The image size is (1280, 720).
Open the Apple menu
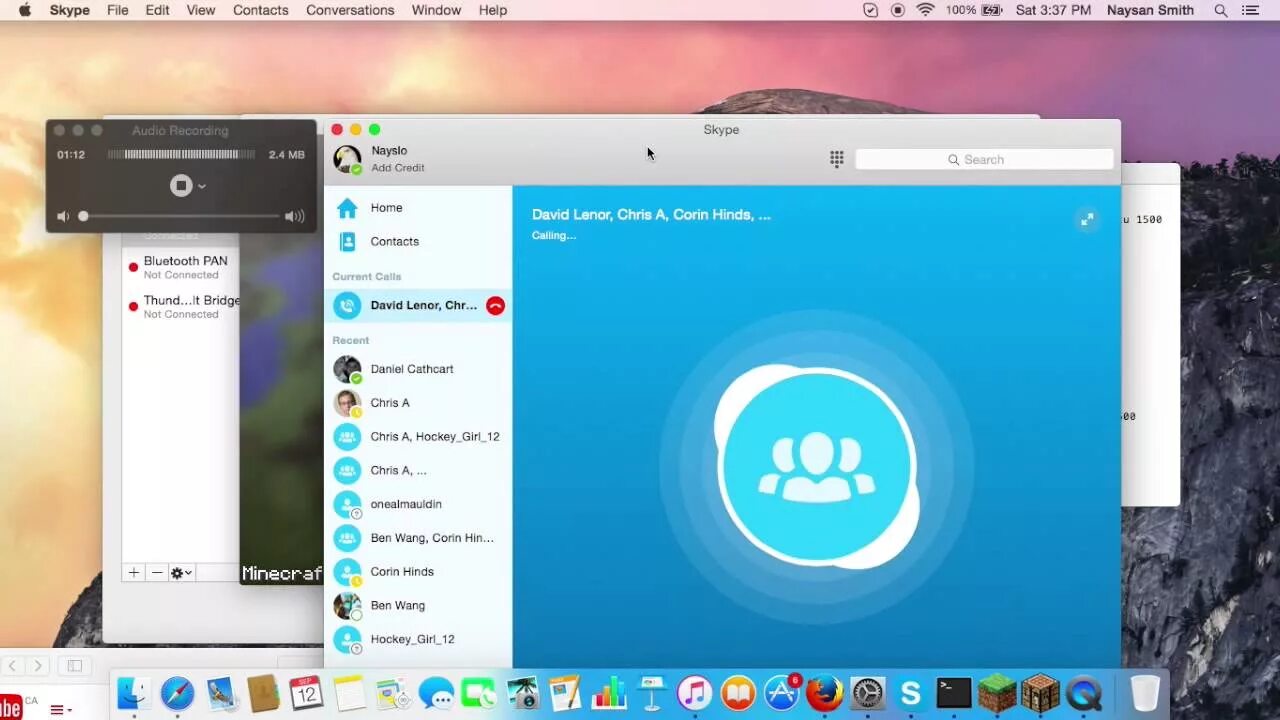(25, 10)
